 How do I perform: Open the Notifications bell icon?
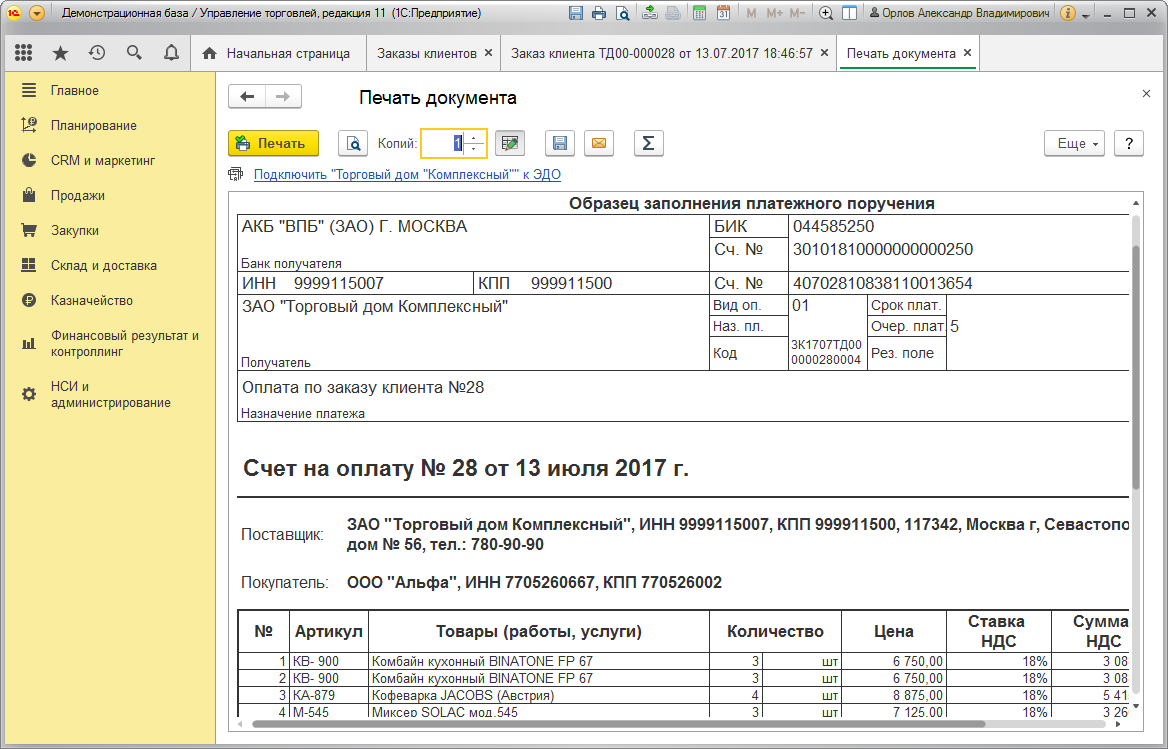point(171,53)
